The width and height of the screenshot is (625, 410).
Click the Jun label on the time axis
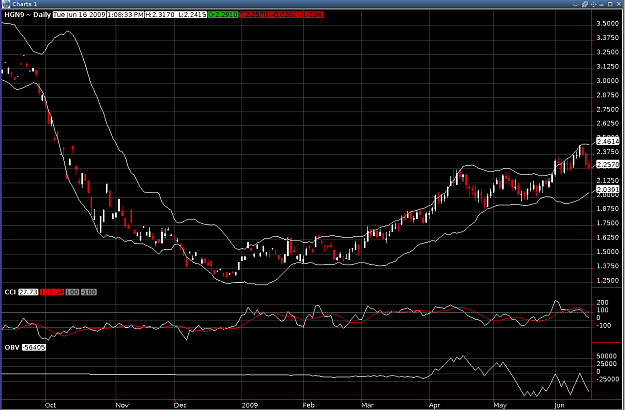coord(560,405)
